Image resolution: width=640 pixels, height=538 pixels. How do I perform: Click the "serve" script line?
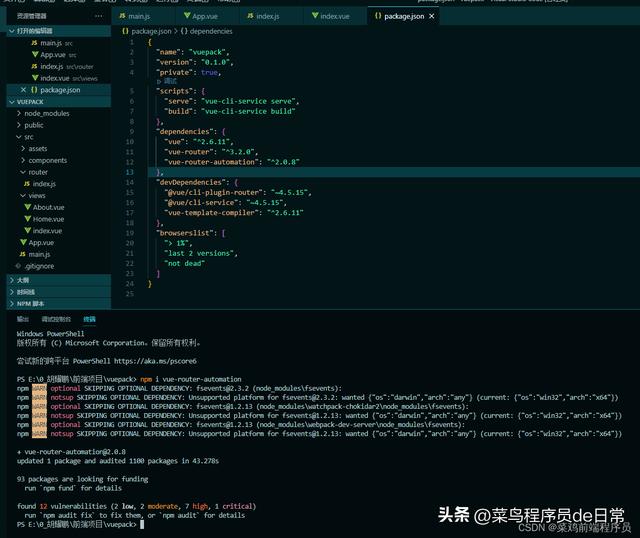click(231, 101)
